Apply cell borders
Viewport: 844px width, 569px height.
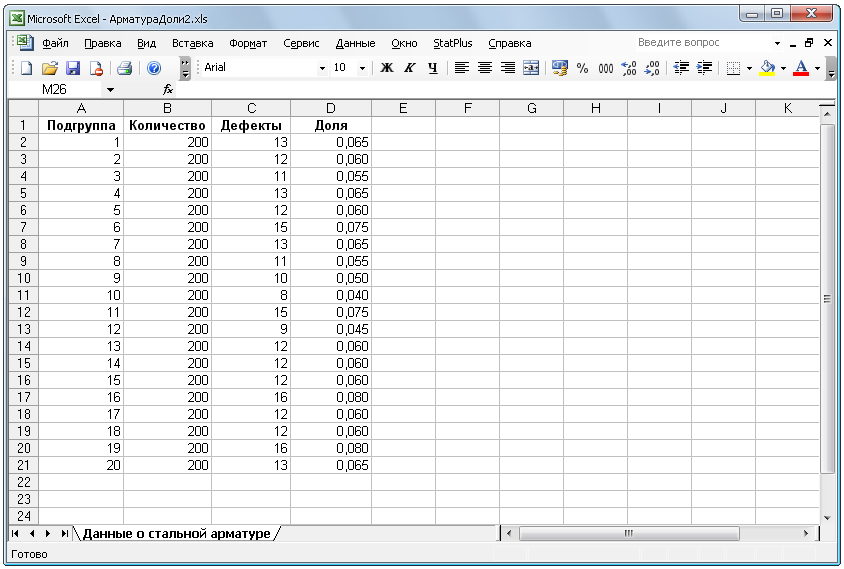tap(733, 68)
